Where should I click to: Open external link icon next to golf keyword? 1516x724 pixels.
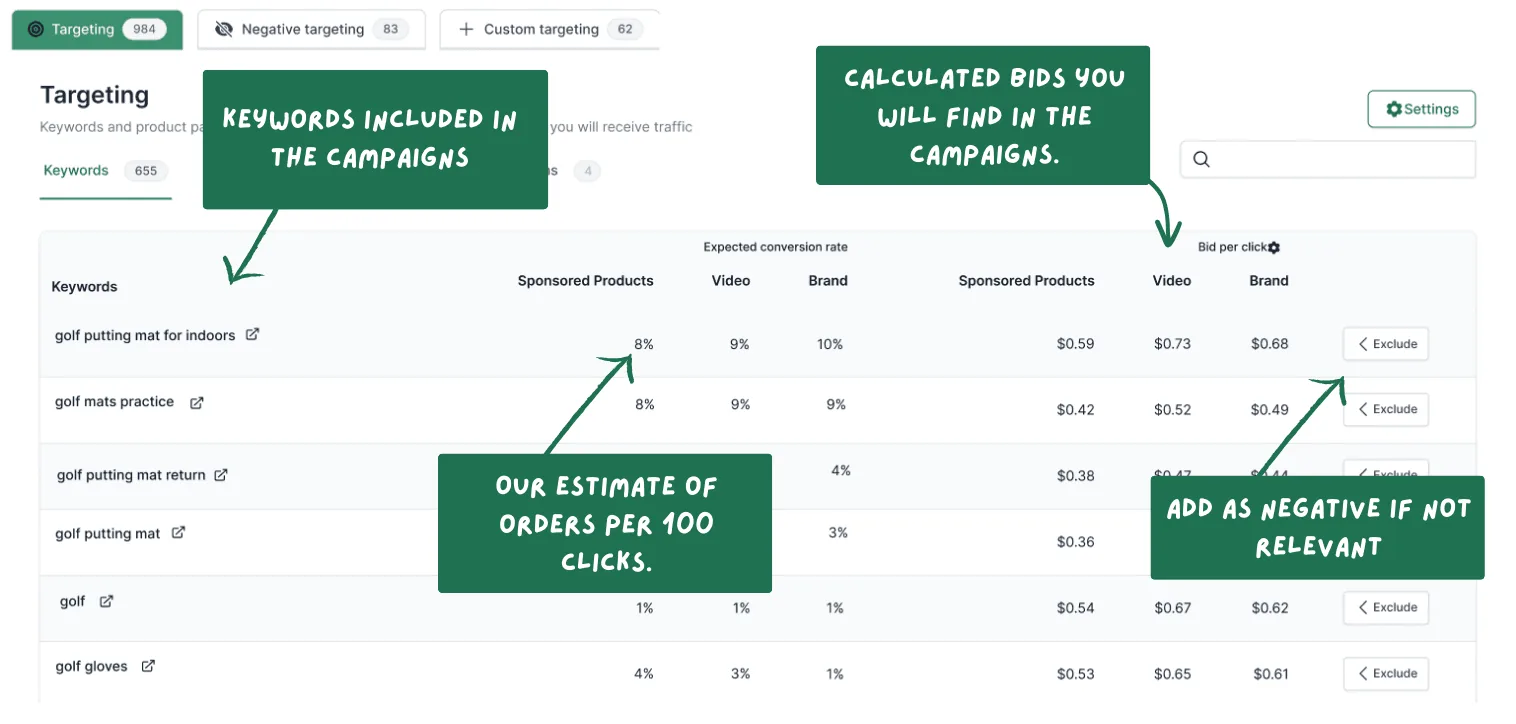[x=106, y=601]
